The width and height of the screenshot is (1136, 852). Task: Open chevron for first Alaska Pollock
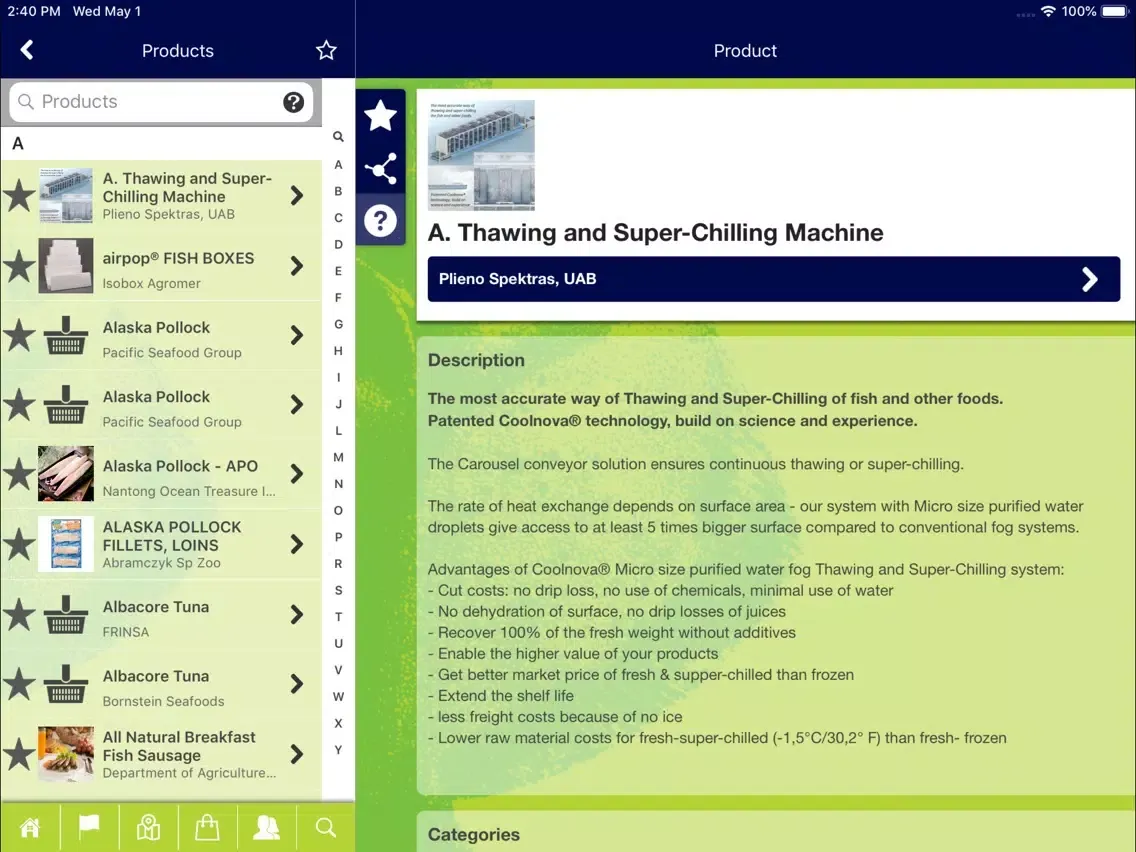coord(296,335)
